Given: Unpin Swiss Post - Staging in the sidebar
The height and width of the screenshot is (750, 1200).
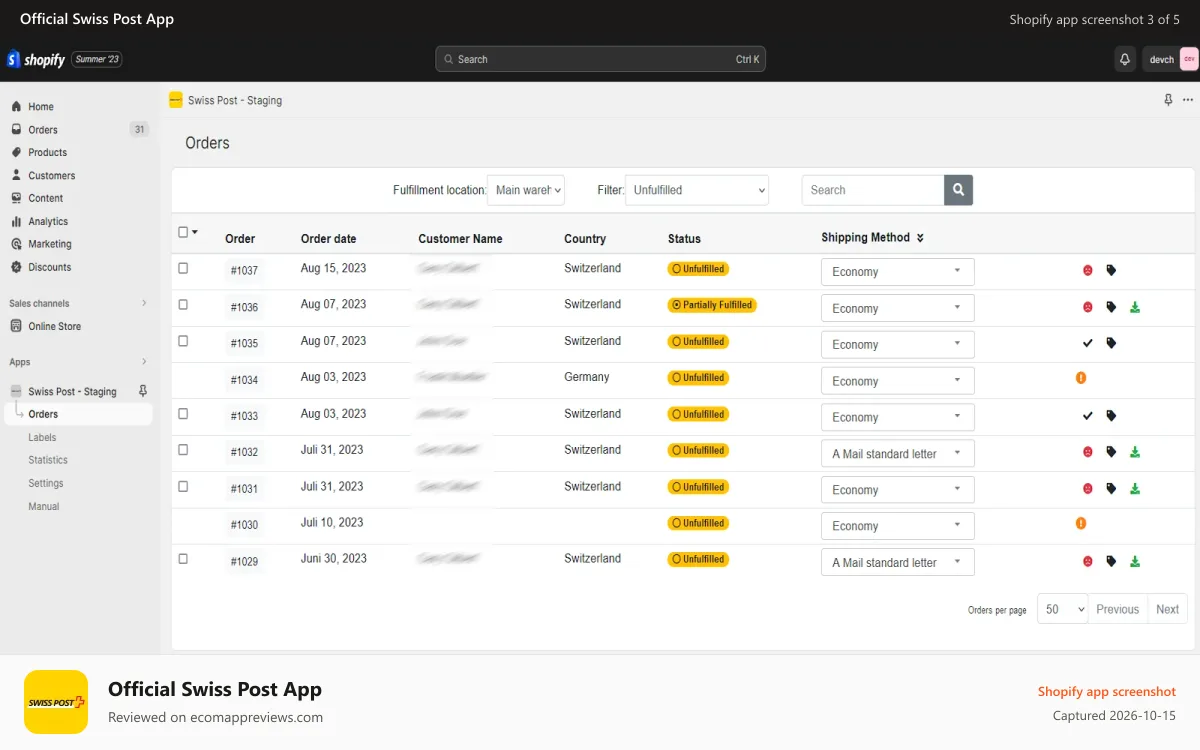Looking at the screenshot, I should (142, 391).
